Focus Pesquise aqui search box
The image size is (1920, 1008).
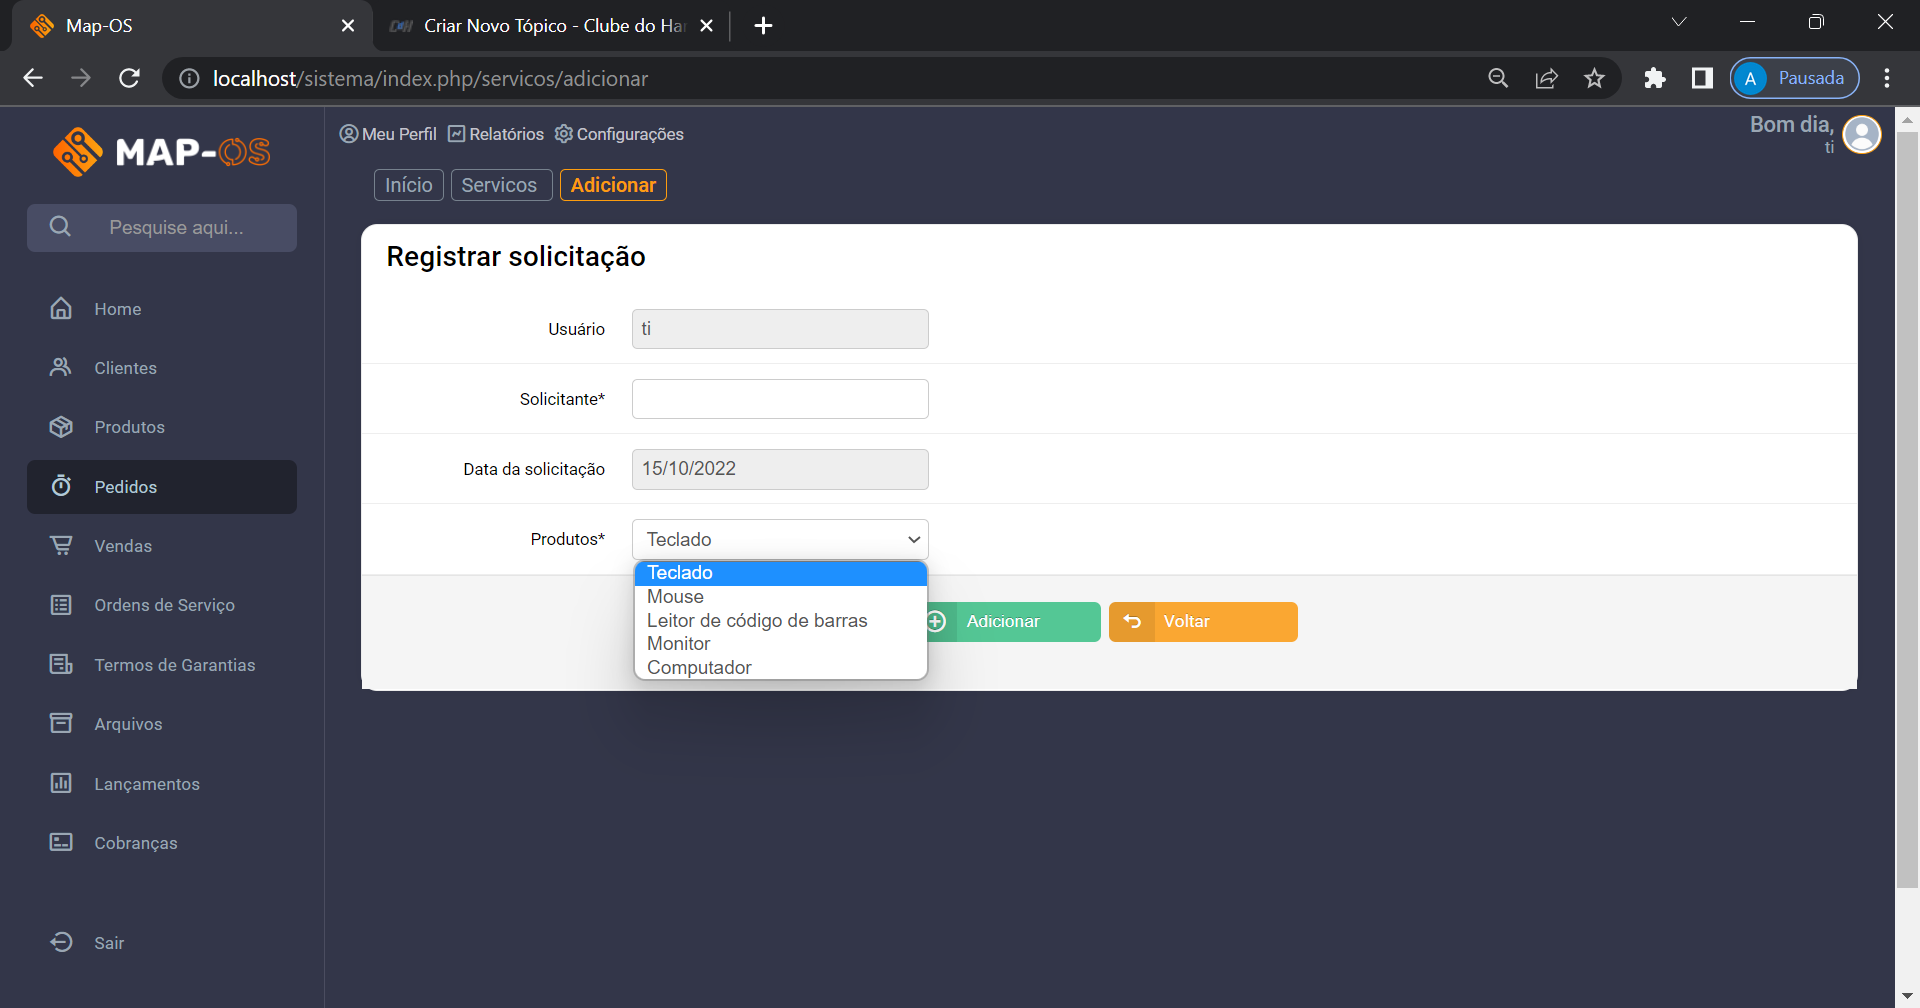click(x=162, y=228)
